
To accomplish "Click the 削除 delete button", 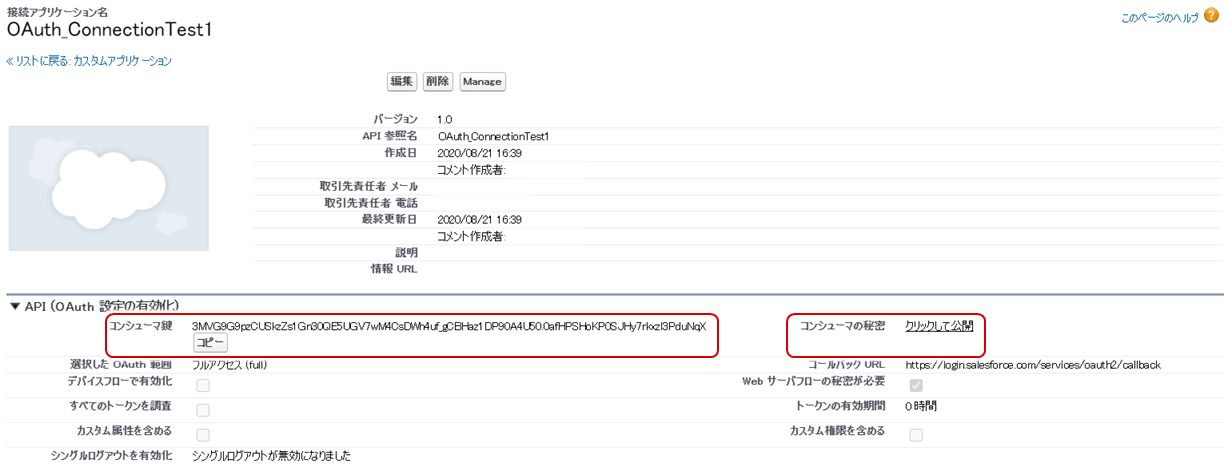I will (438, 81).
